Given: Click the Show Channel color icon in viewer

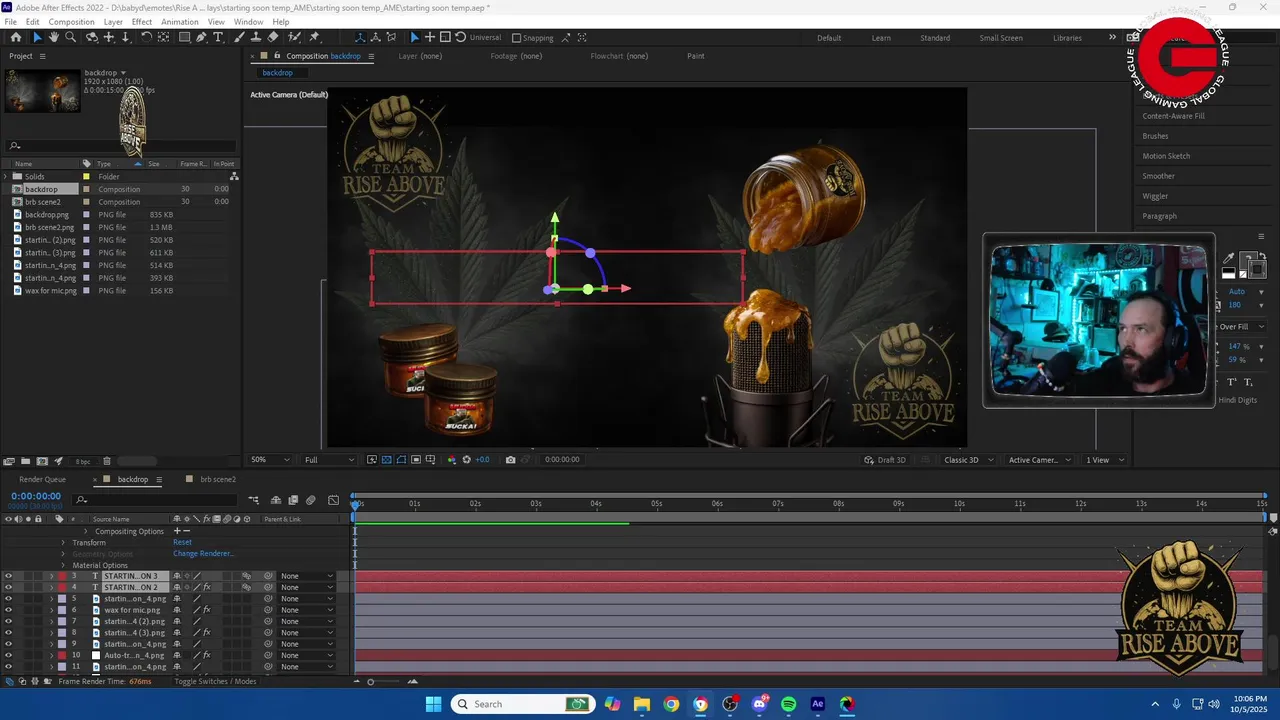Looking at the screenshot, I should 451,459.
